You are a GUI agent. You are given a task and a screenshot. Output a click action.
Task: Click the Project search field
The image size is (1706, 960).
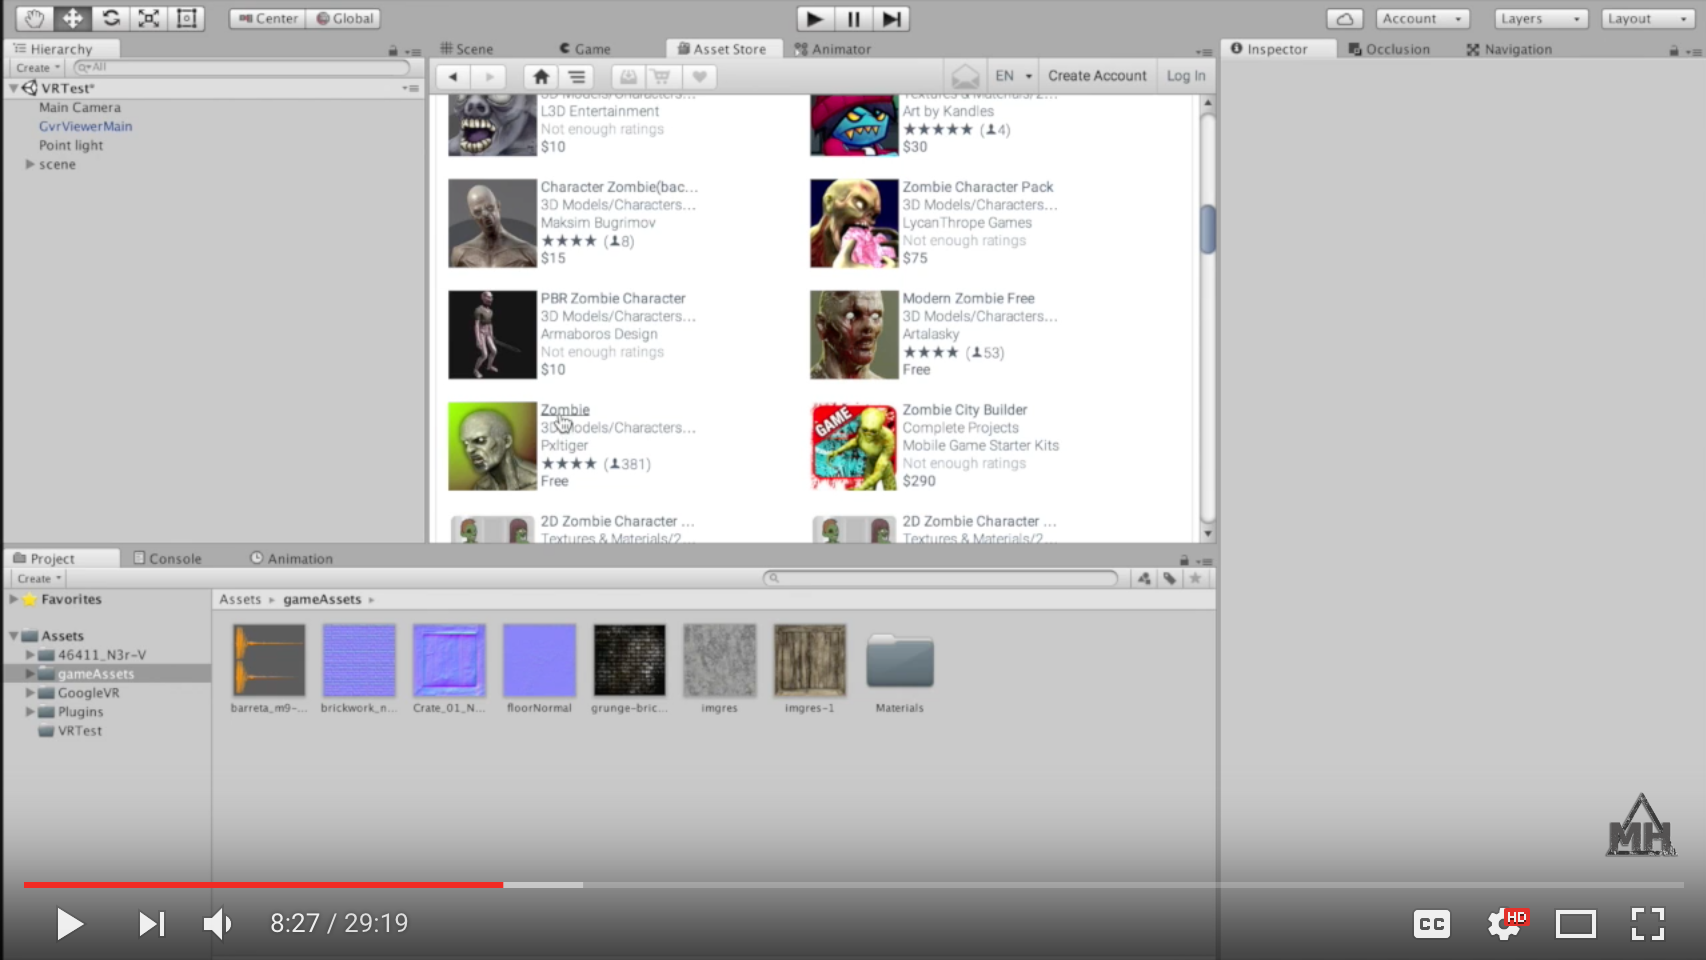point(940,578)
